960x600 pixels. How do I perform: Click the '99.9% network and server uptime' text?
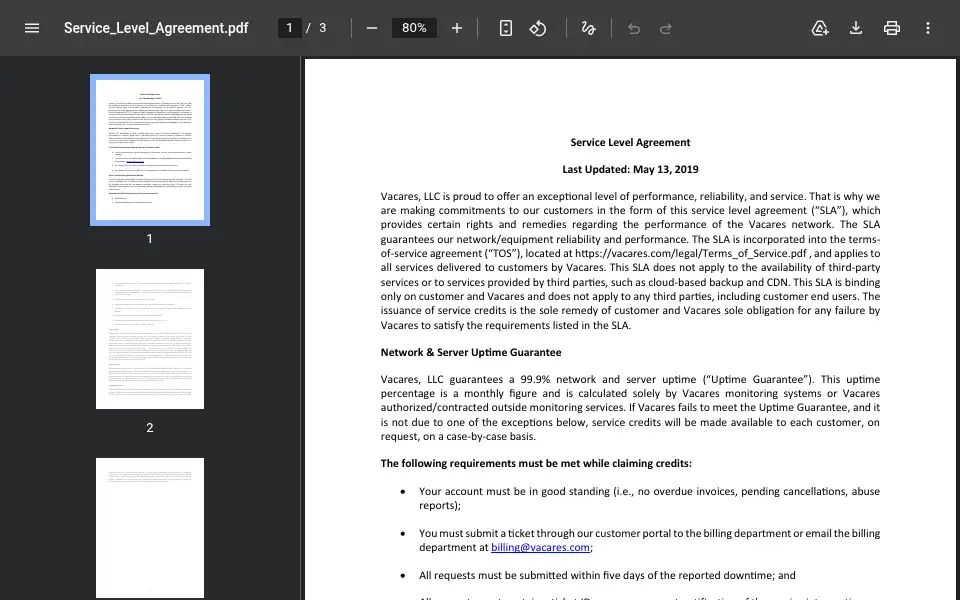608,379
